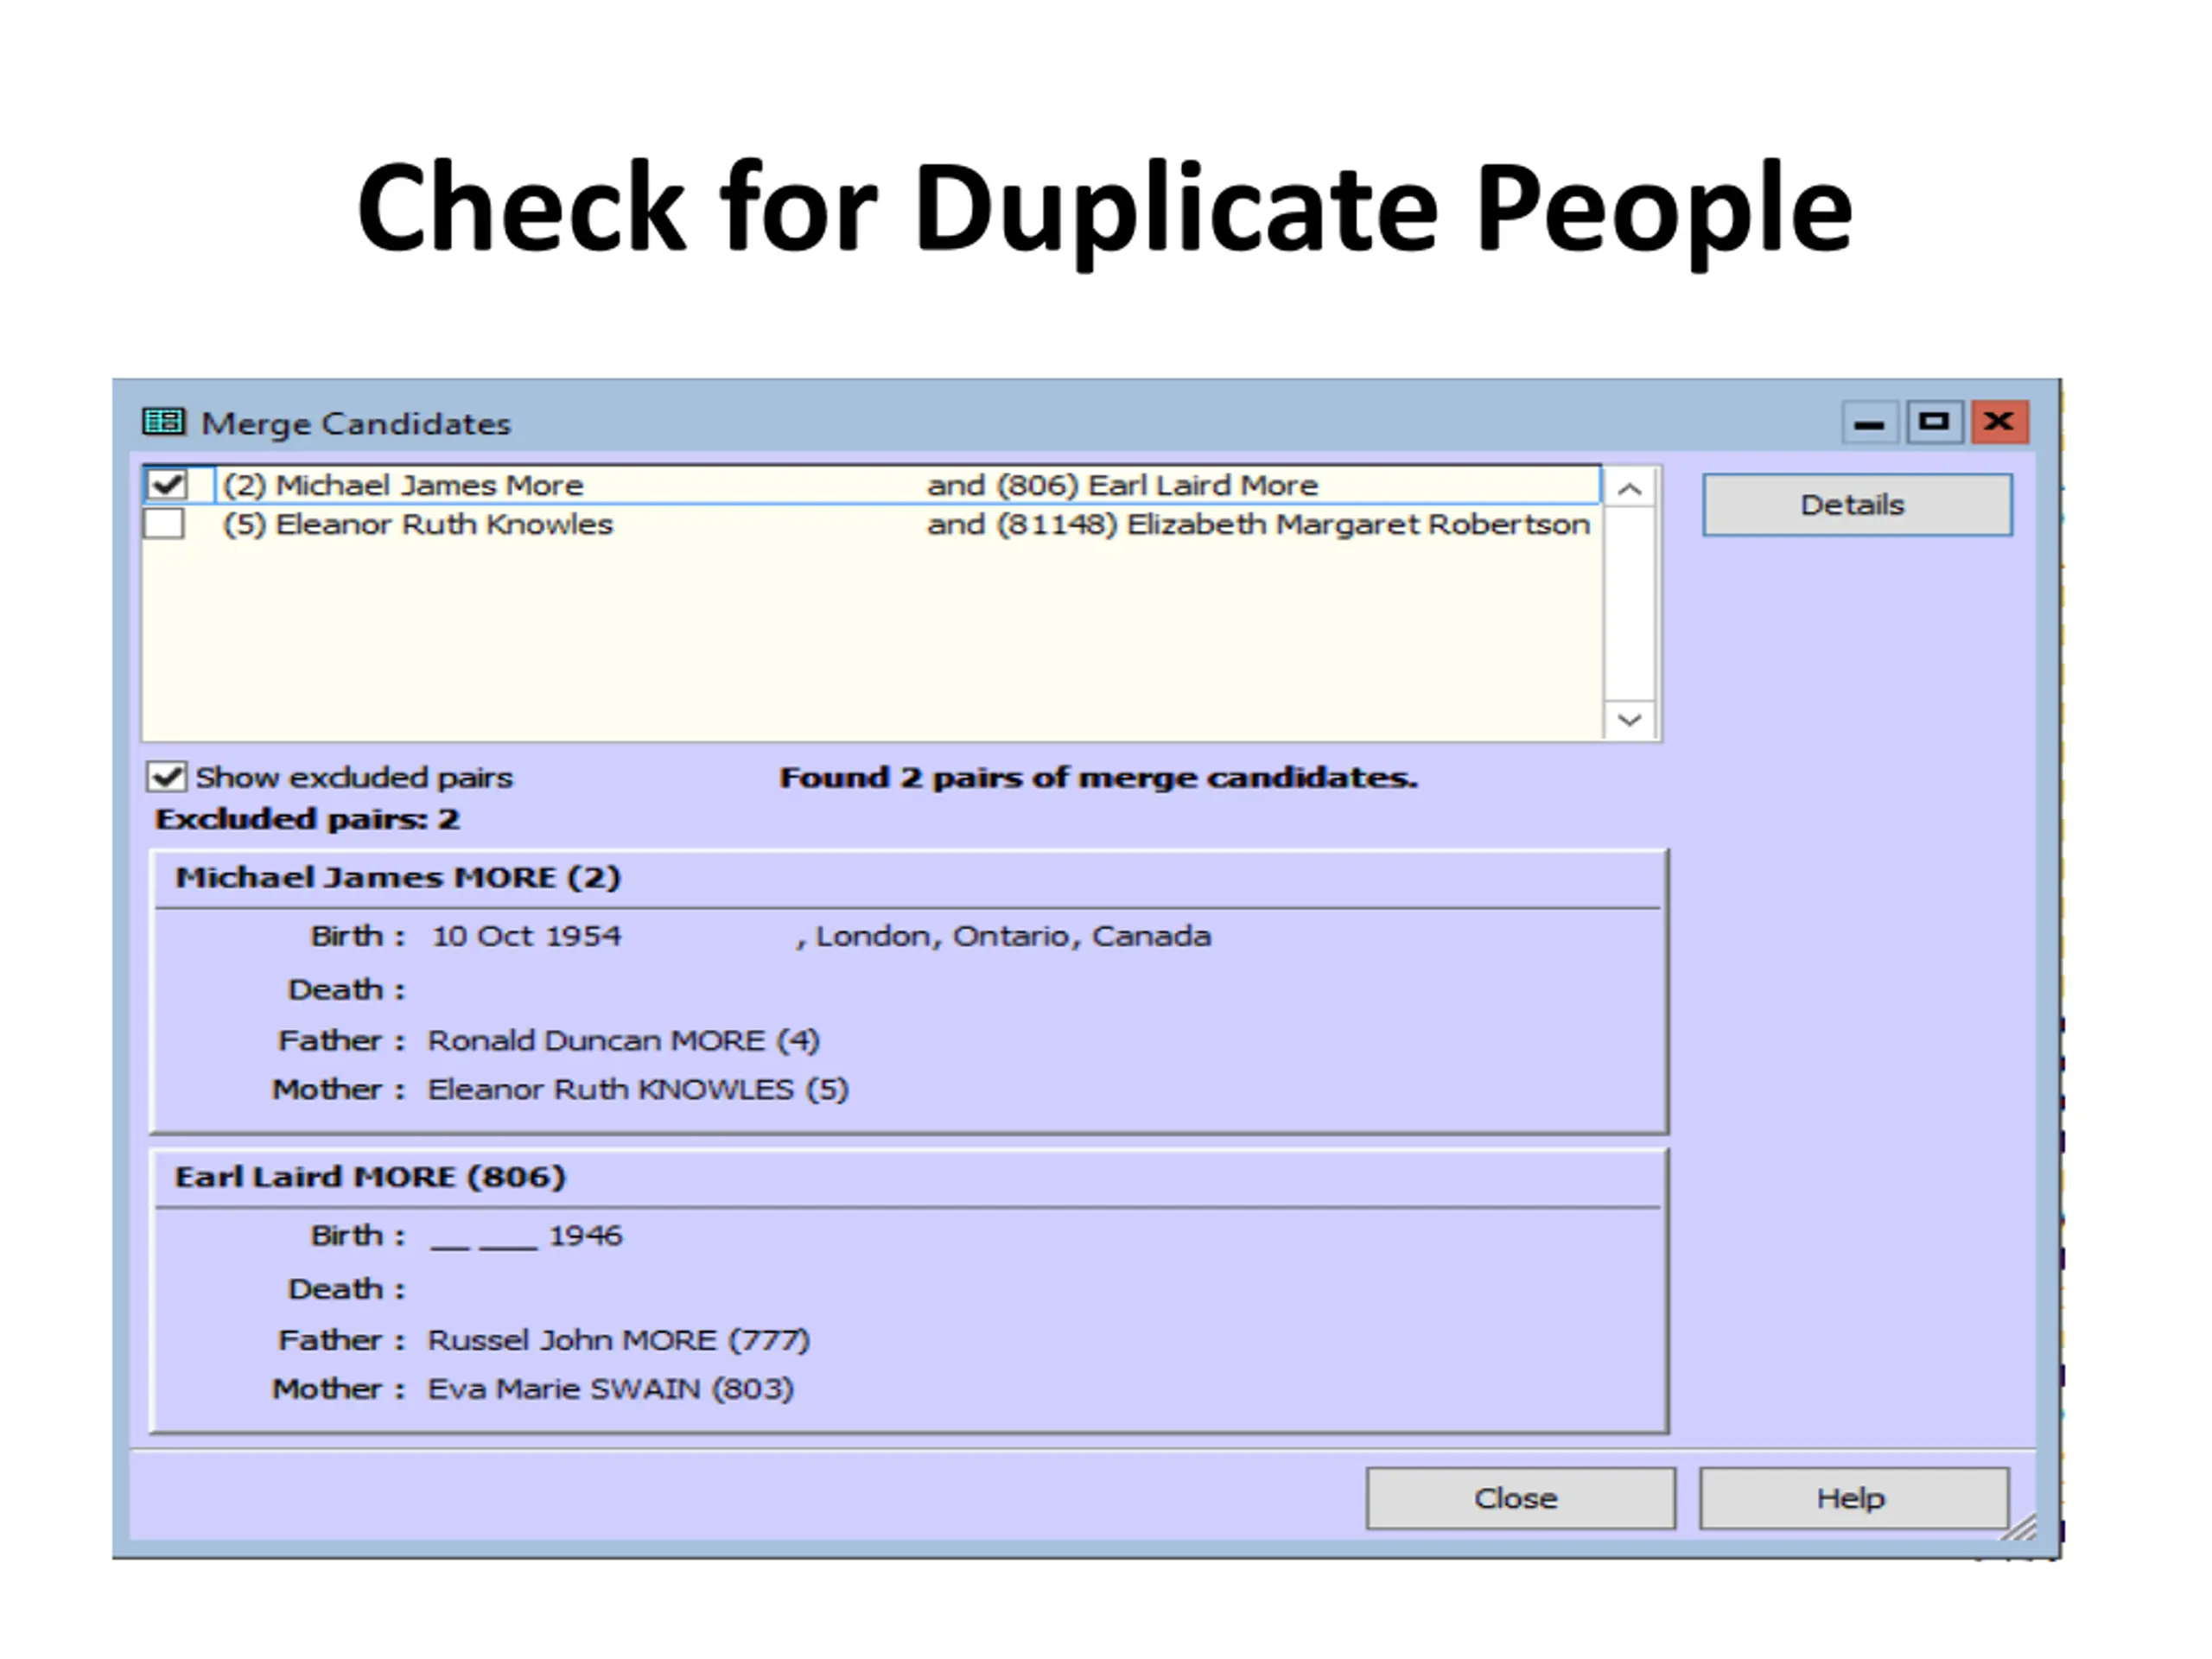The image size is (2212, 1659).
Task: Uncheck the Michael James More pair checkbox
Action: (166, 485)
